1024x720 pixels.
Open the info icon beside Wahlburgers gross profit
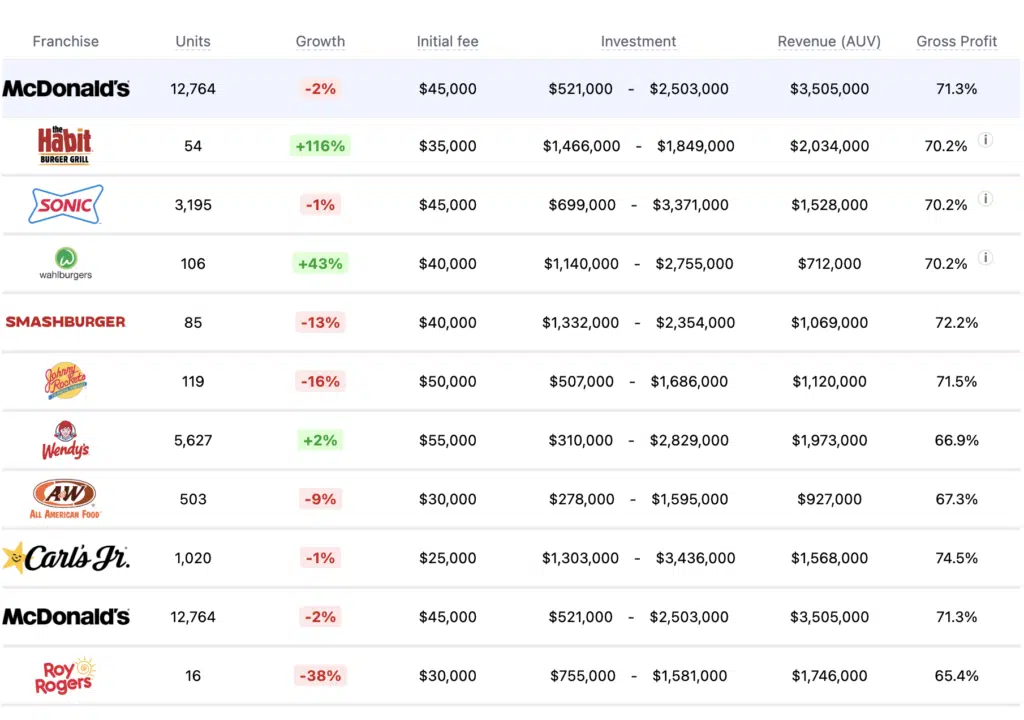(x=985, y=257)
